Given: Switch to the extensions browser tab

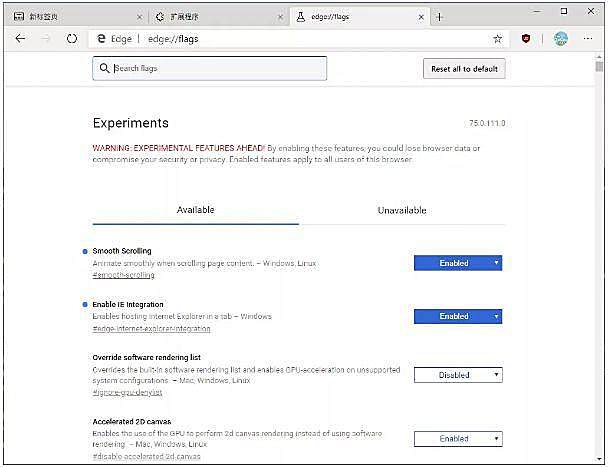Looking at the screenshot, I should (218, 17).
